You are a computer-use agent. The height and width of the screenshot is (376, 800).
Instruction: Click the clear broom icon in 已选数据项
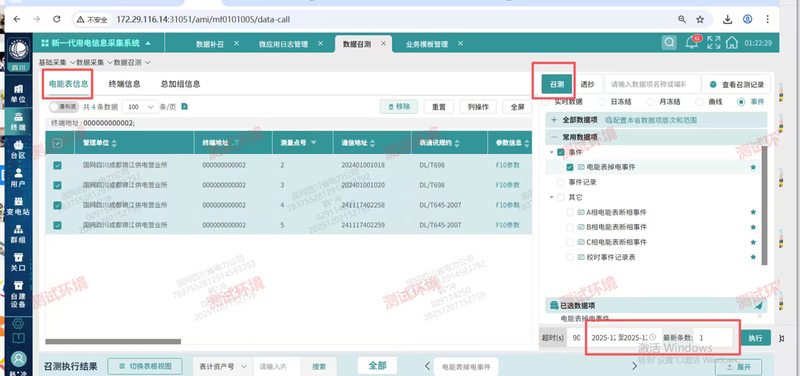pyautogui.click(x=759, y=305)
